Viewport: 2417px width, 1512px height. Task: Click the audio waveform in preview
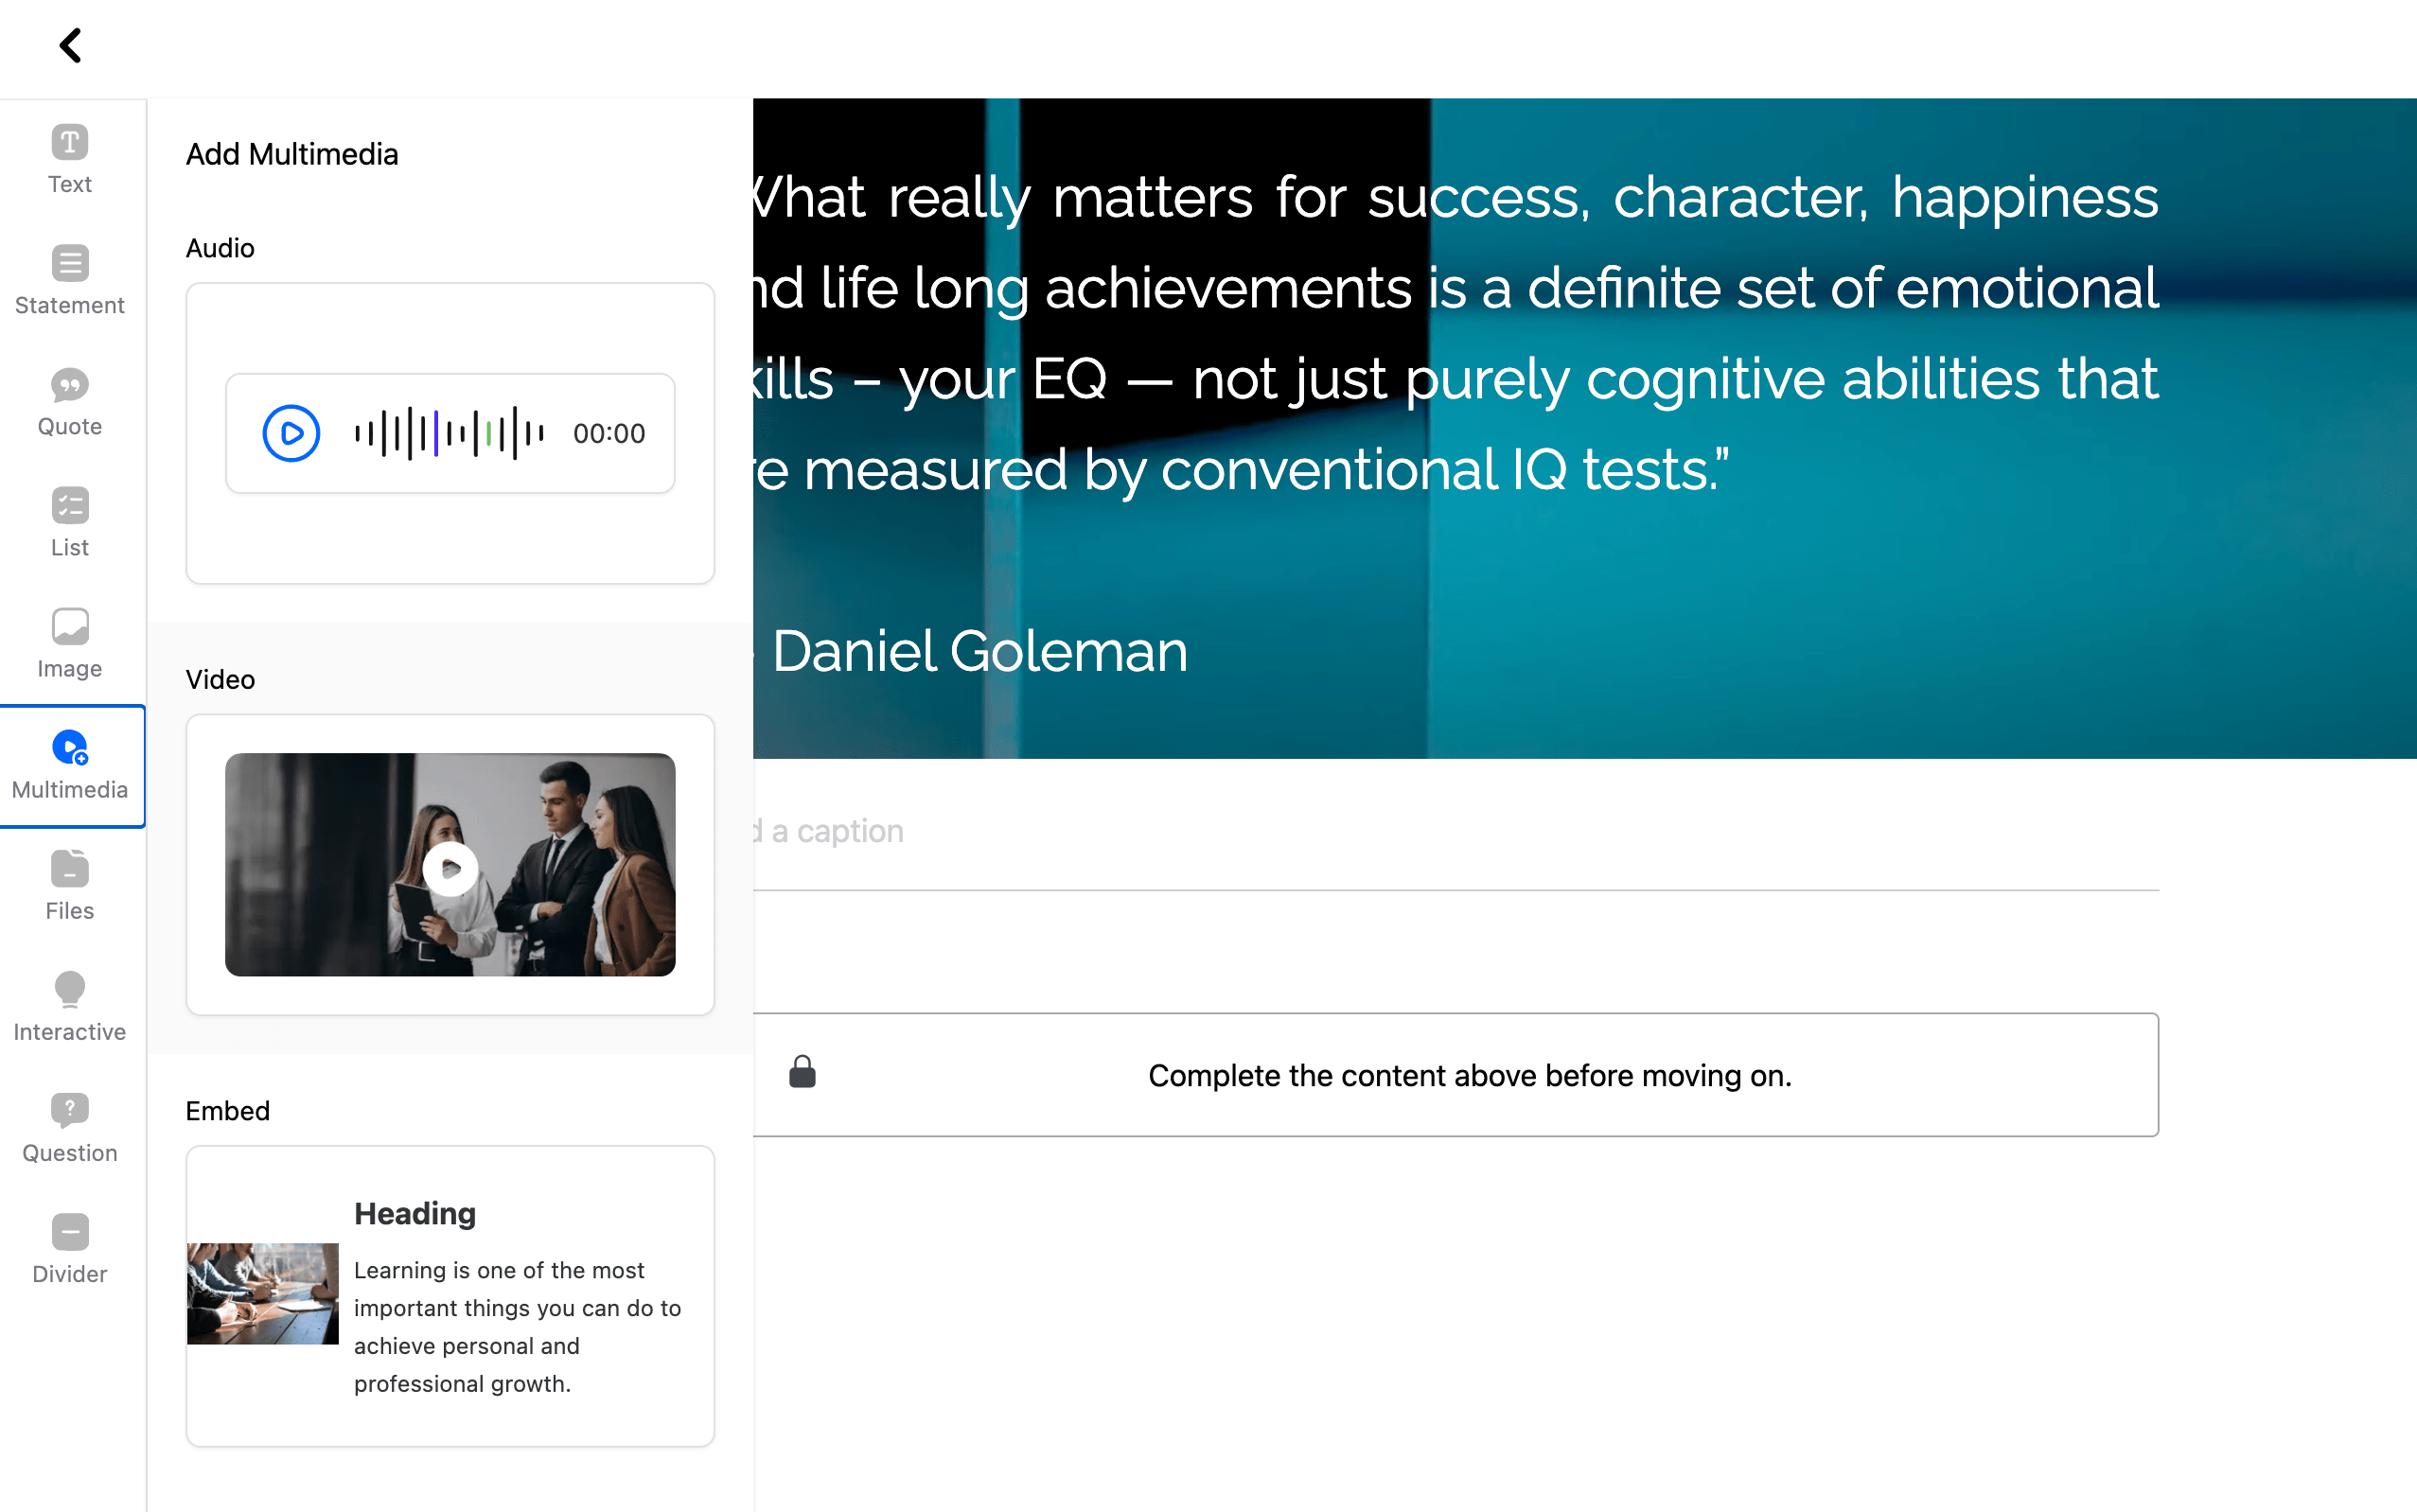pyautogui.click(x=449, y=433)
